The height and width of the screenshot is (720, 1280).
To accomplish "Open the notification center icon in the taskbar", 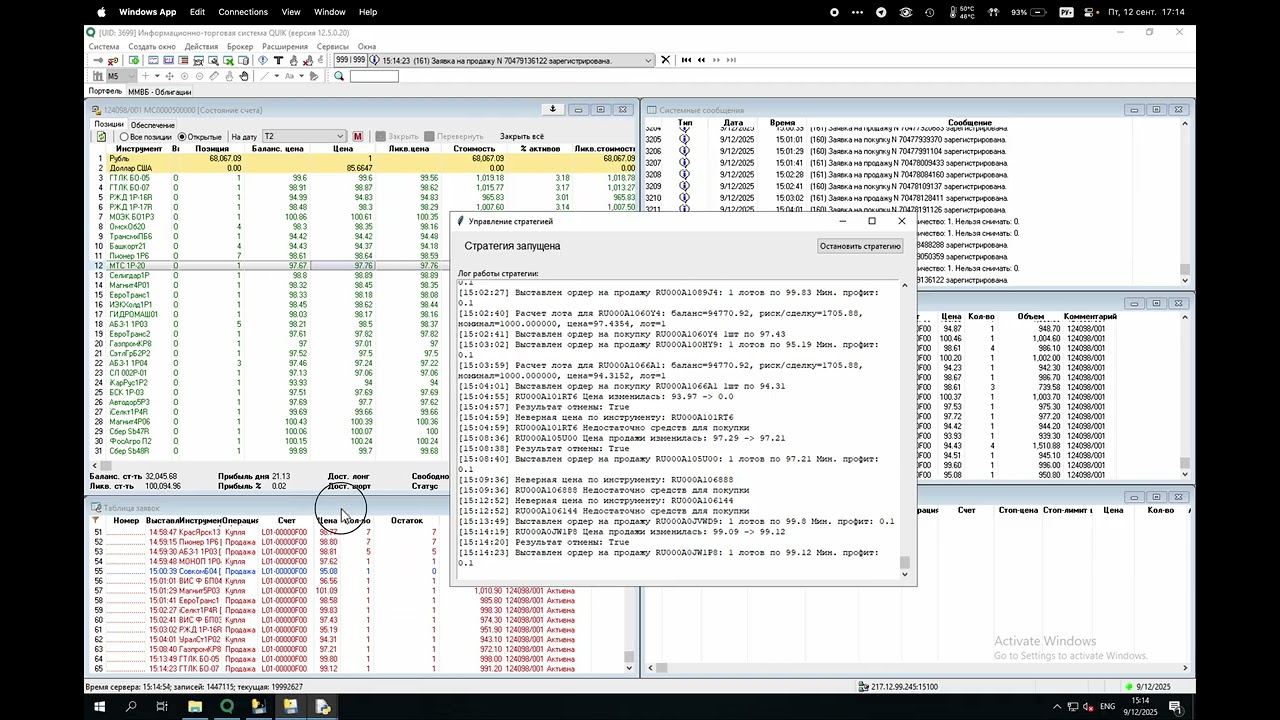I will tap(1177, 707).
